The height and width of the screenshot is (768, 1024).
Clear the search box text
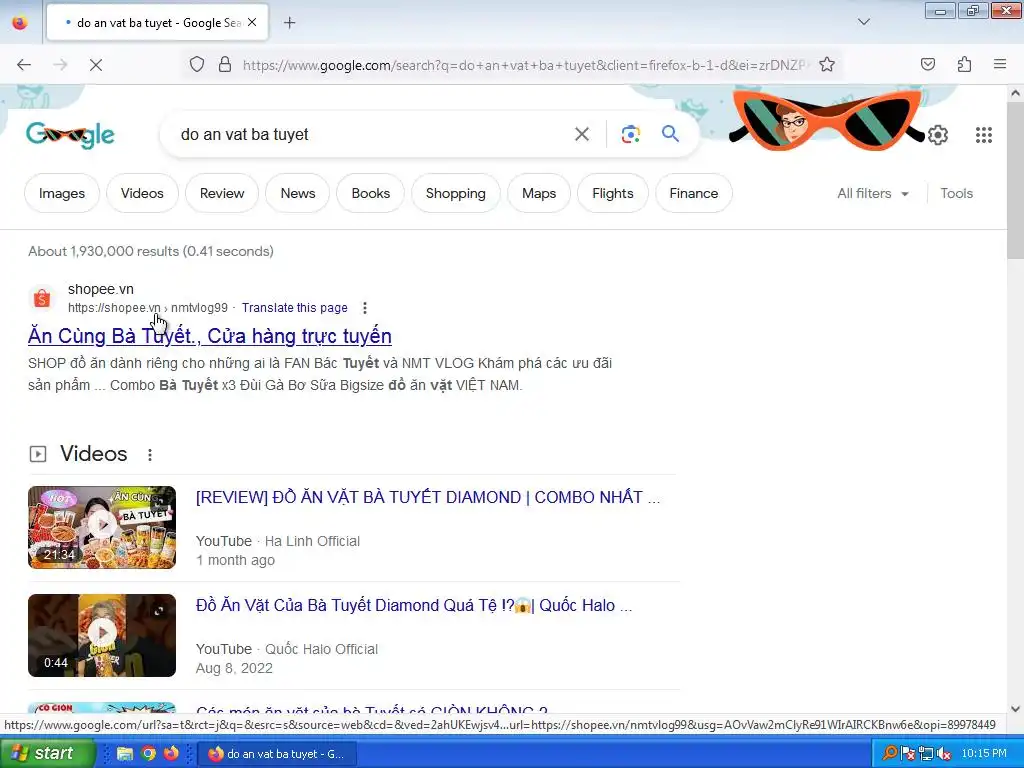coord(581,135)
